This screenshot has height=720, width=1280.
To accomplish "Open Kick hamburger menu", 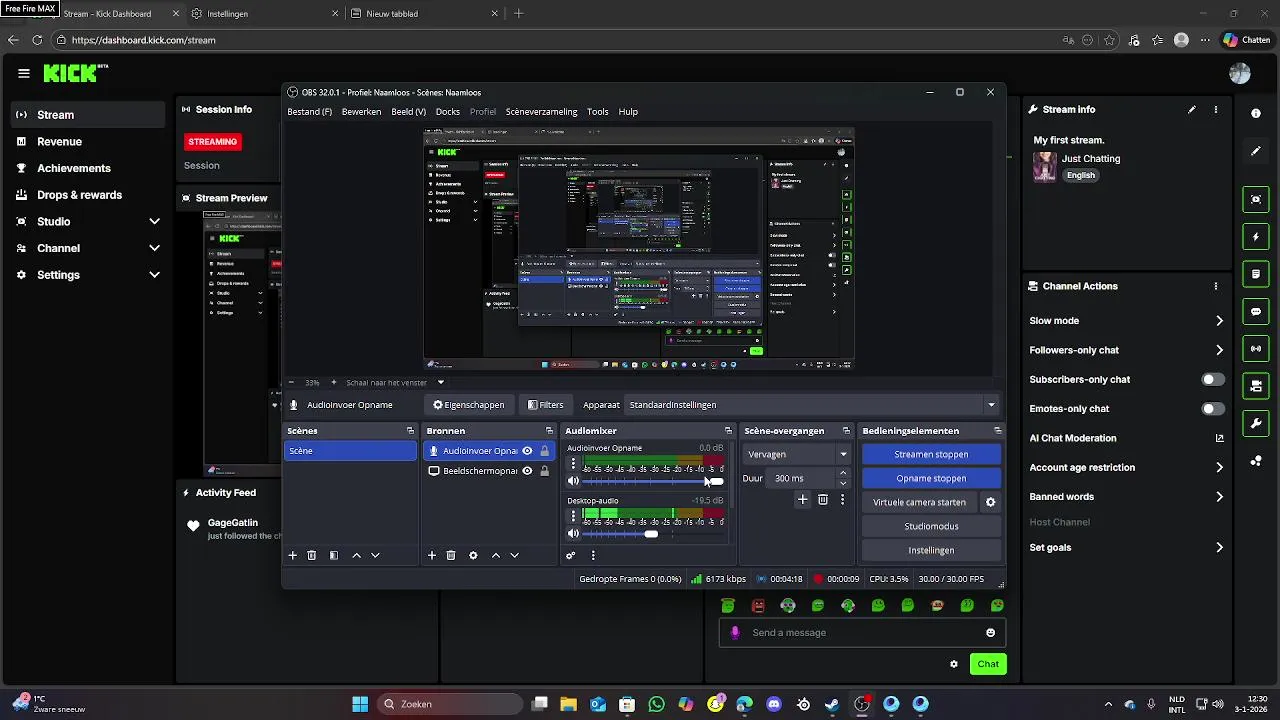I will (x=24, y=73).
